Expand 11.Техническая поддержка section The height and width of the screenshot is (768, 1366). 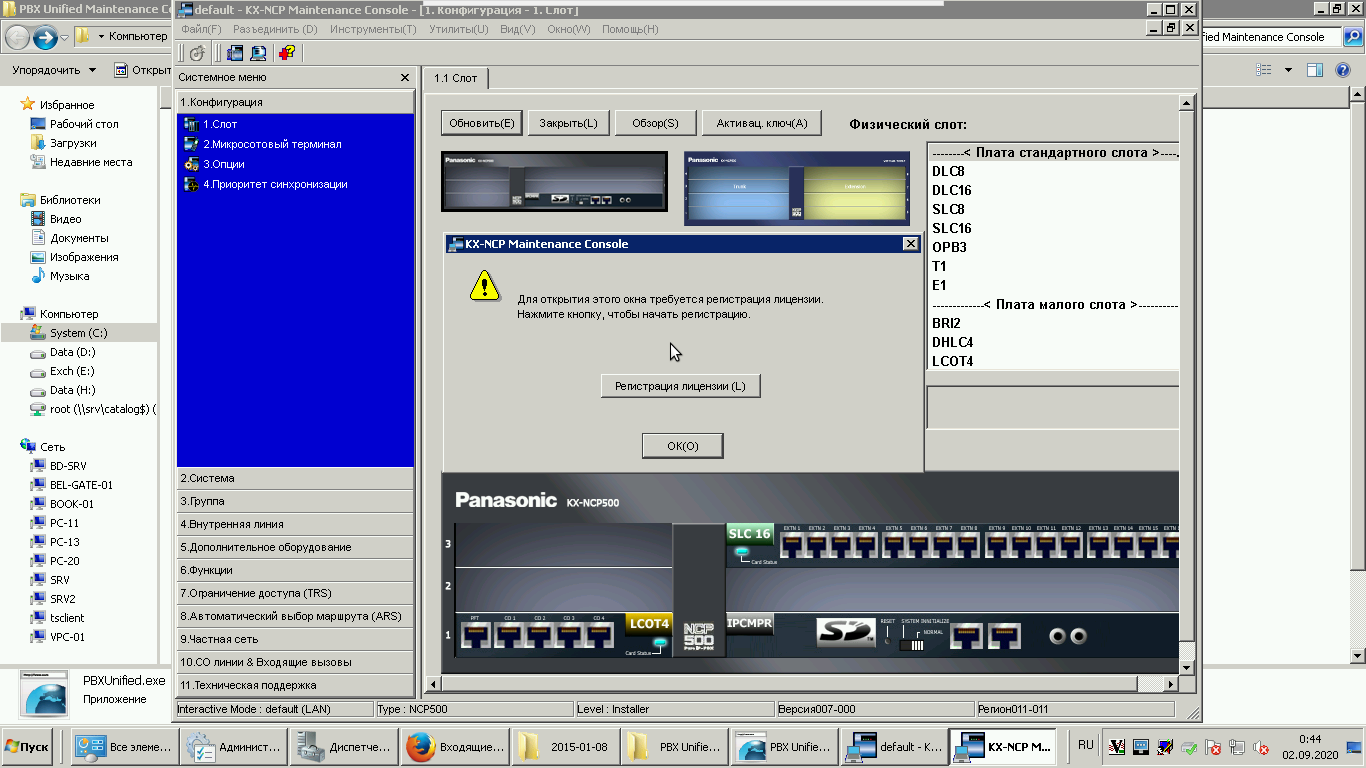click(295, 685)
